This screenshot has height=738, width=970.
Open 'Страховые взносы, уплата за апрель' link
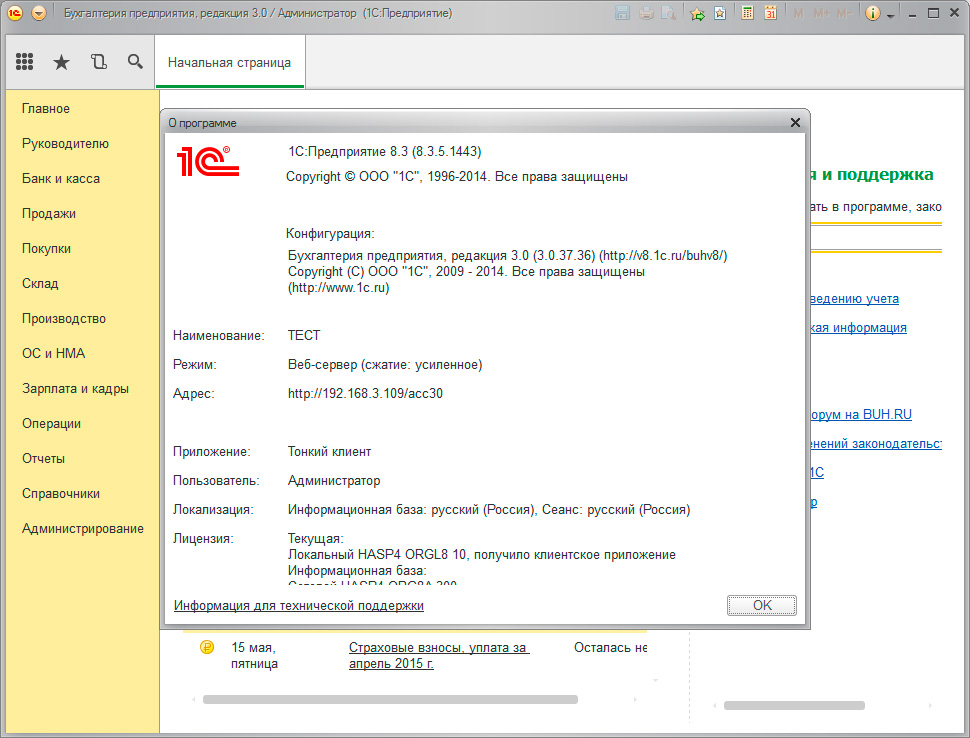438,655
